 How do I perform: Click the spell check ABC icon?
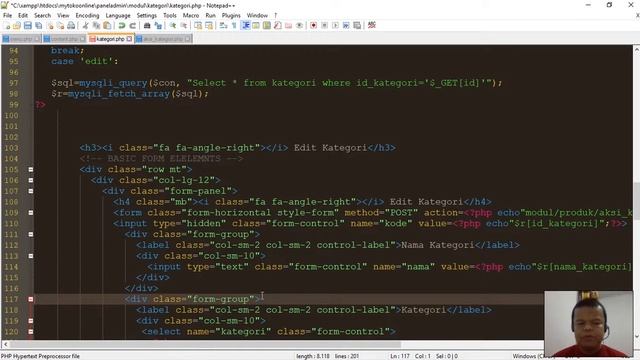coord(371,25)
